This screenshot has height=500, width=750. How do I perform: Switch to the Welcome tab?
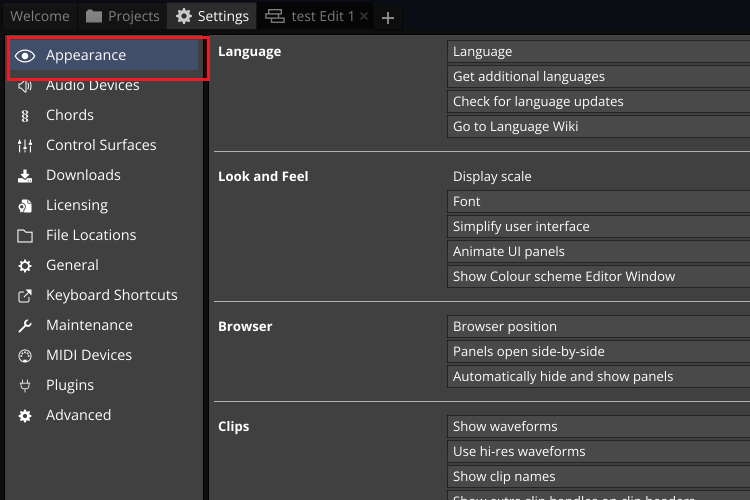(x=40, y=16)
